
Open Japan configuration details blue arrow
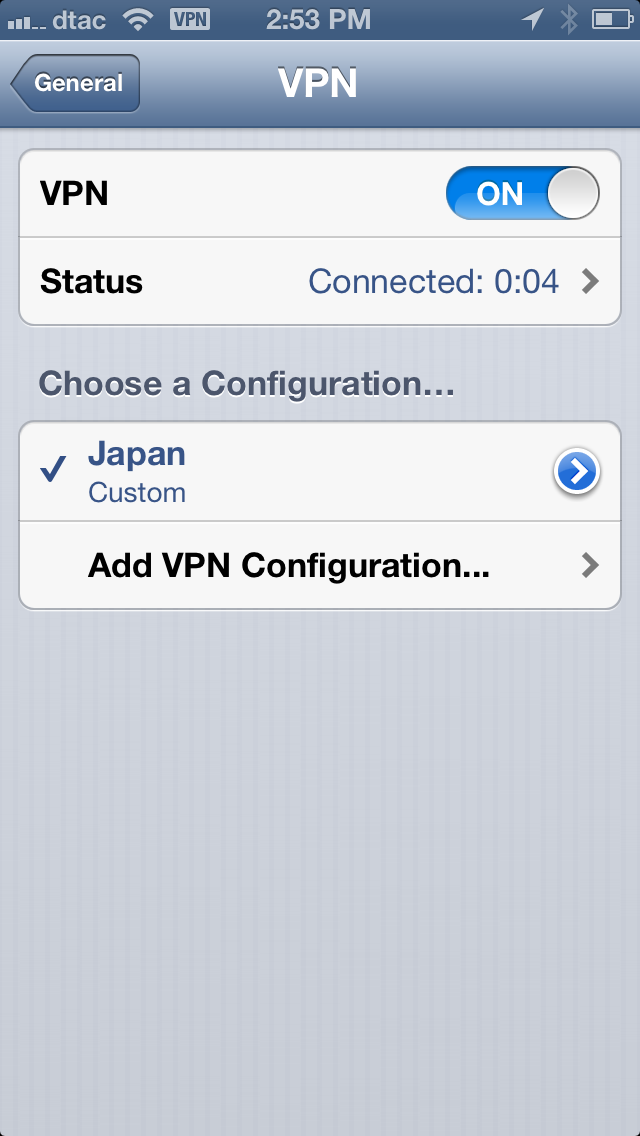pyautogui.click(x=577, y=472)
